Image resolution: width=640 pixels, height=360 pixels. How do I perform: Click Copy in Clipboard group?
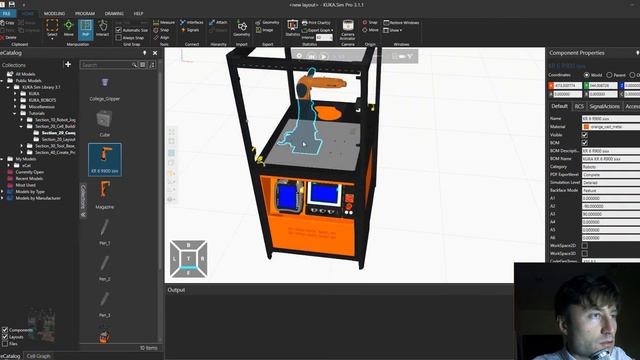pyautogui.click(x=7, y=23)
